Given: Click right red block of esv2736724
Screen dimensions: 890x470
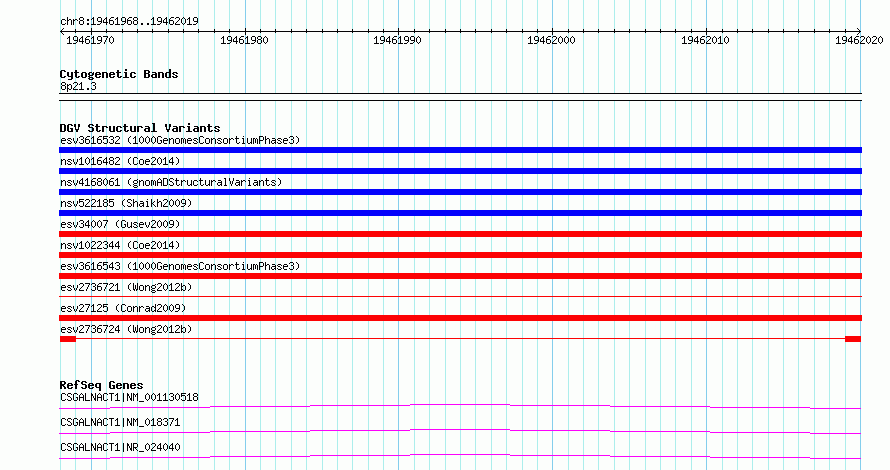Looking at the screenshot, I should point(853,339).
